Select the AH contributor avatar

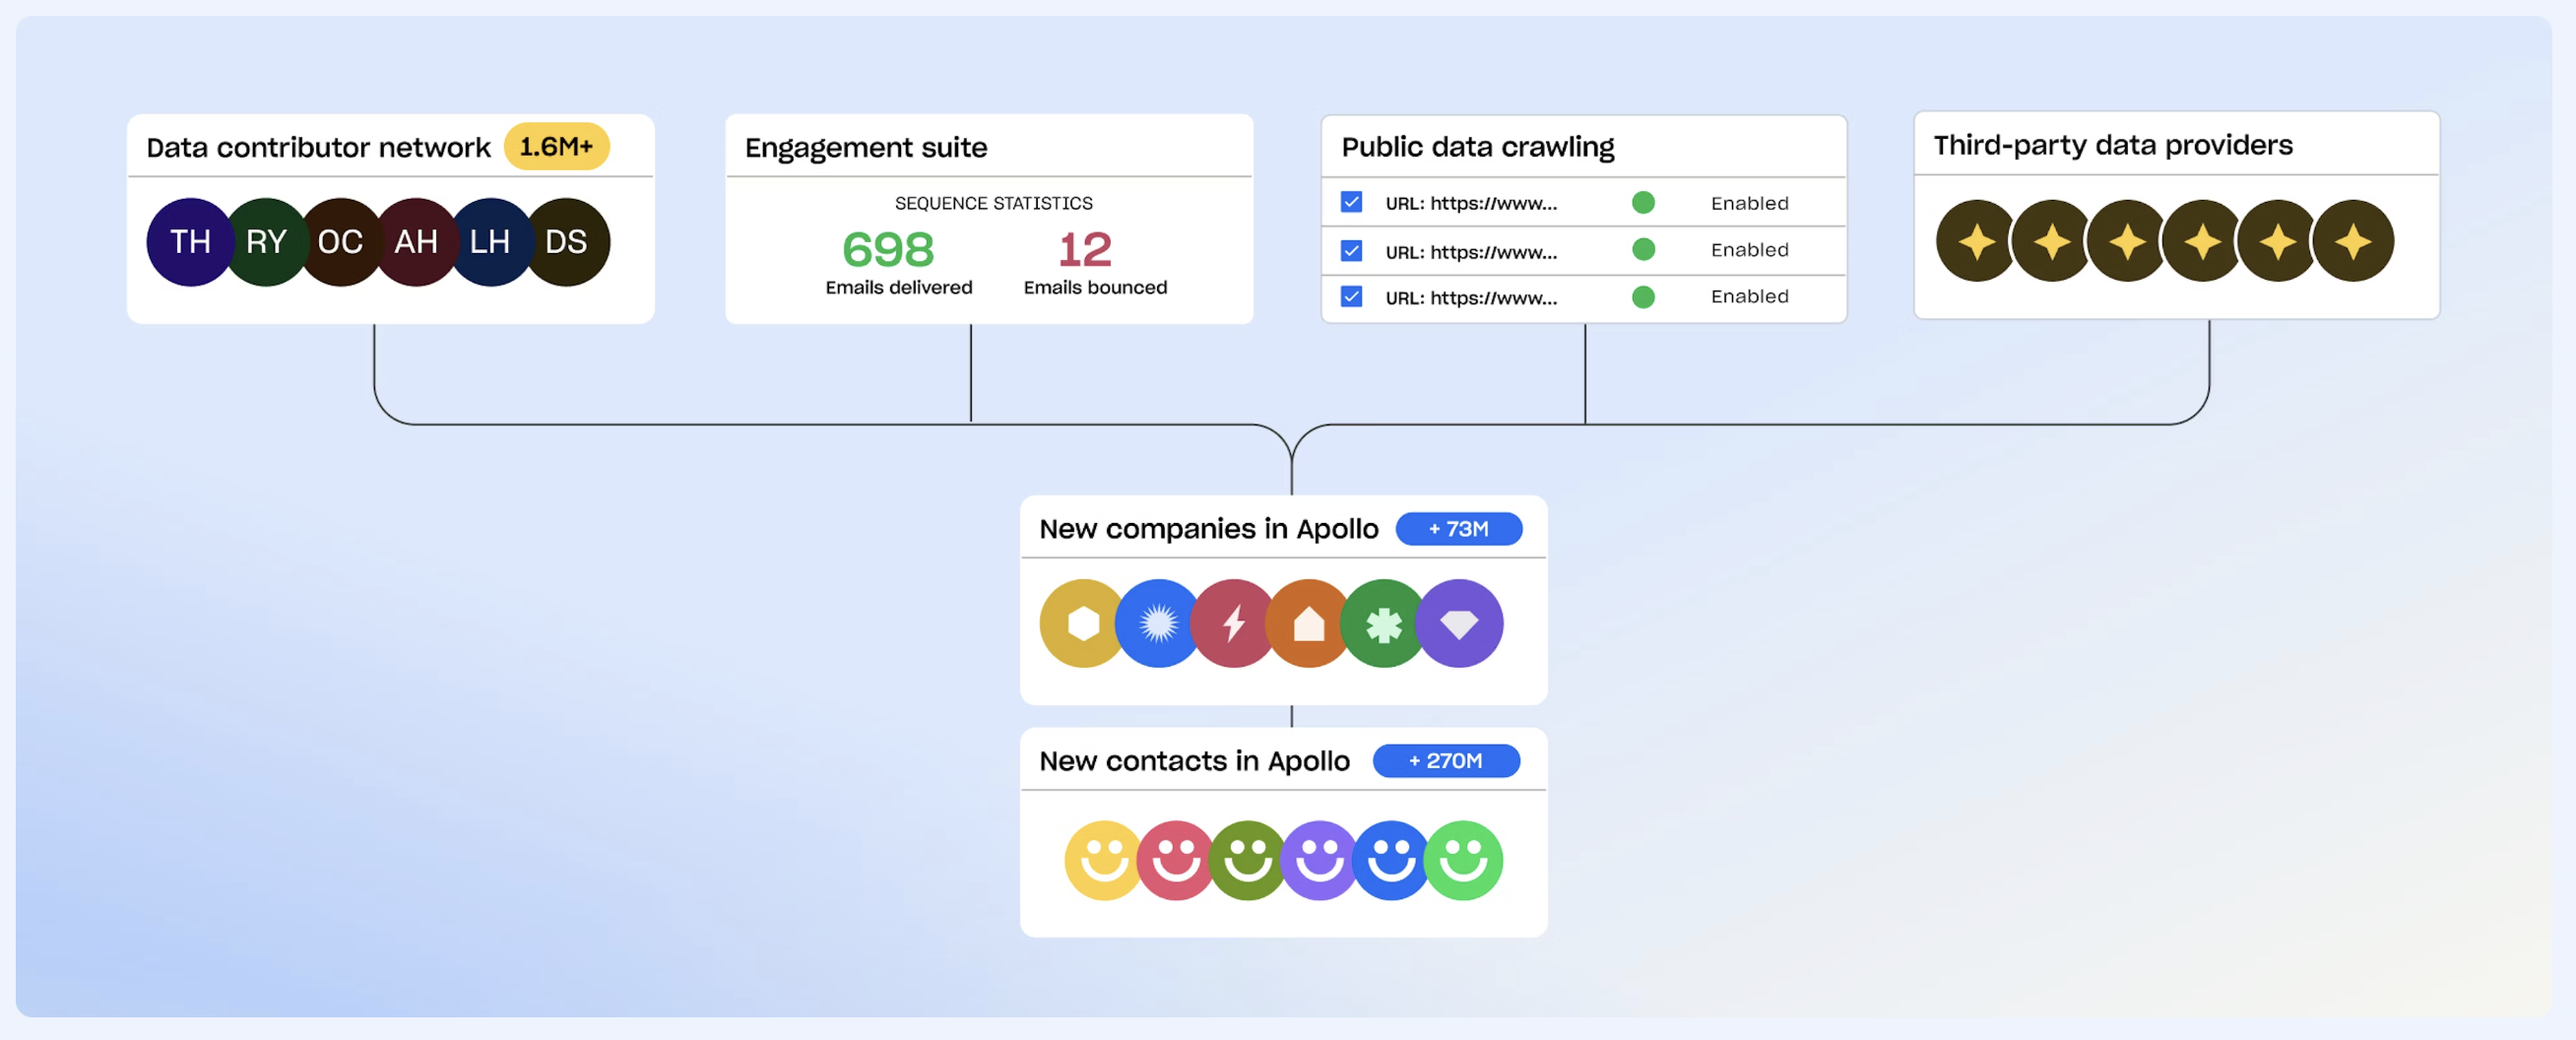point(416,242)
